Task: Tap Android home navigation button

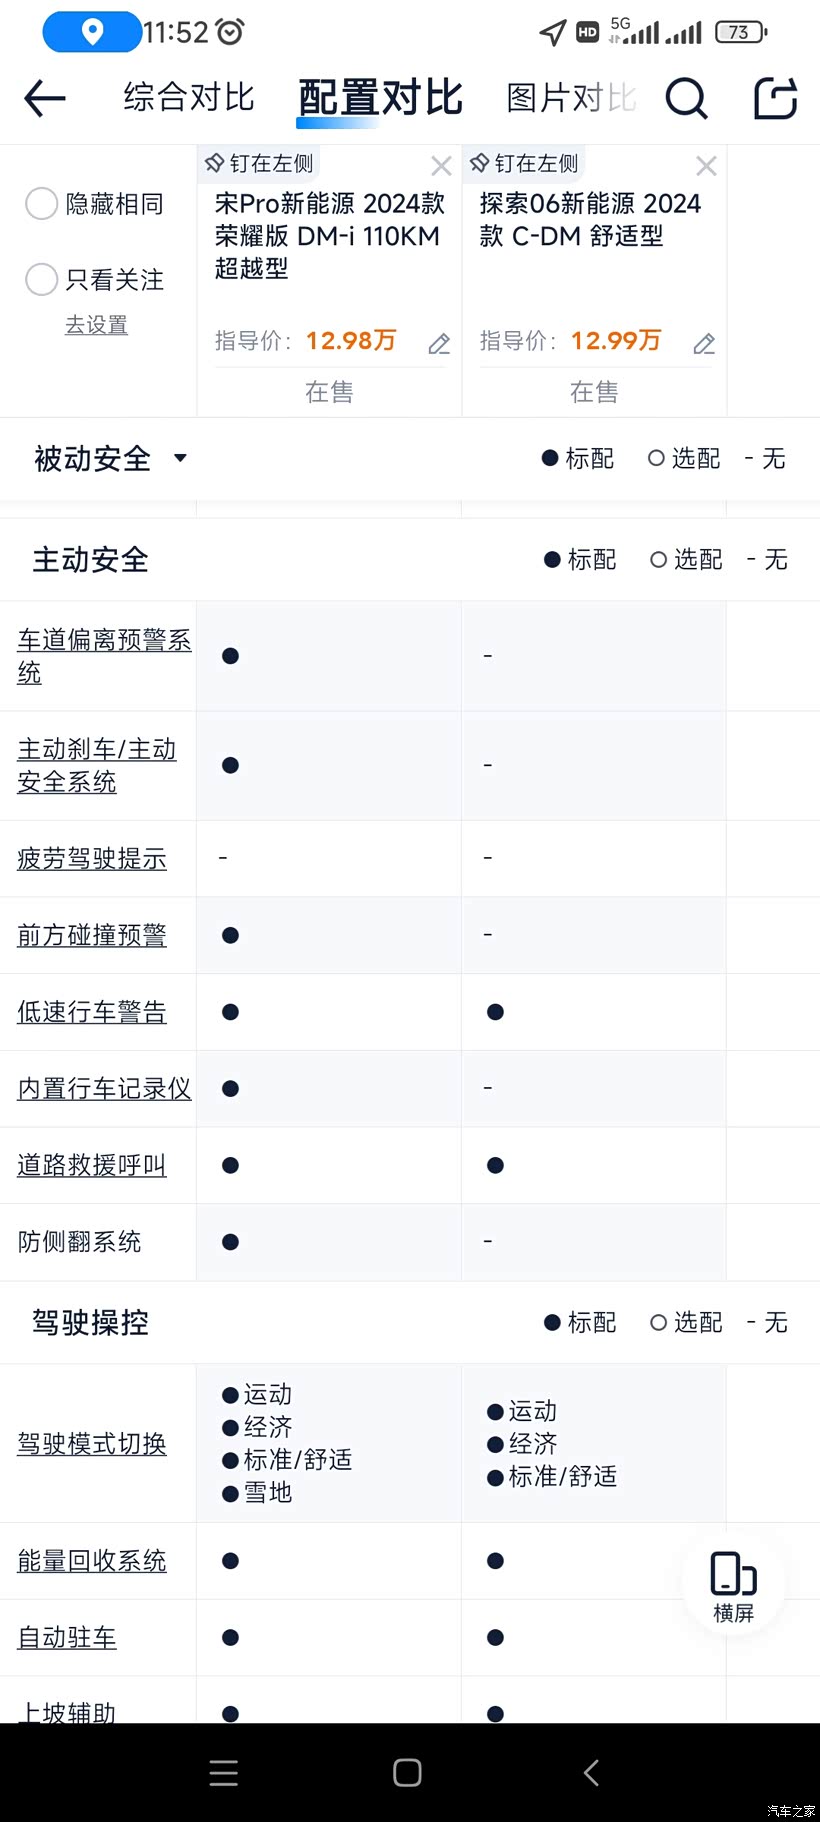Action: (407, 1773)
